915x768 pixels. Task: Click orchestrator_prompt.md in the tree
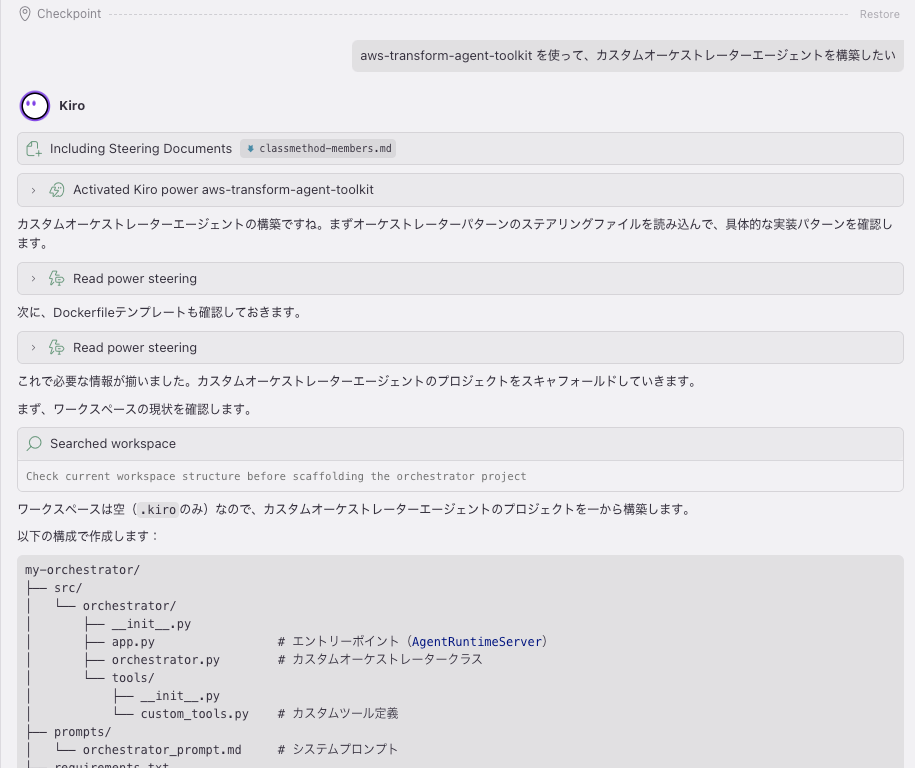[x=162, y=750]
